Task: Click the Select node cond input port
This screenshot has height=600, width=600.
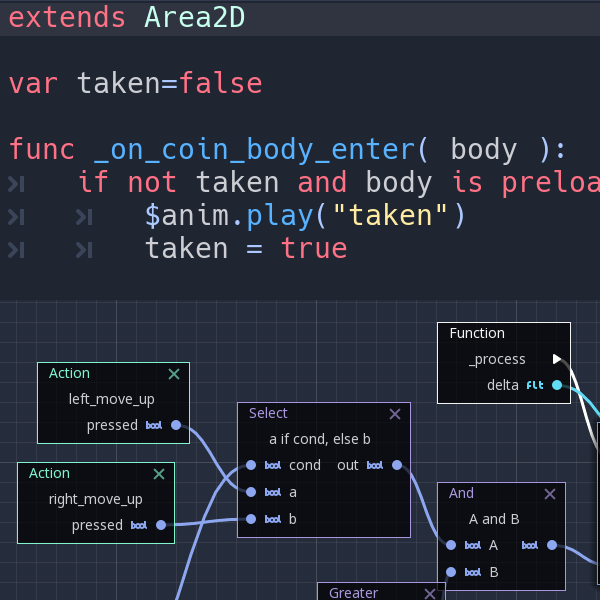Action: [x=251, y=465]
